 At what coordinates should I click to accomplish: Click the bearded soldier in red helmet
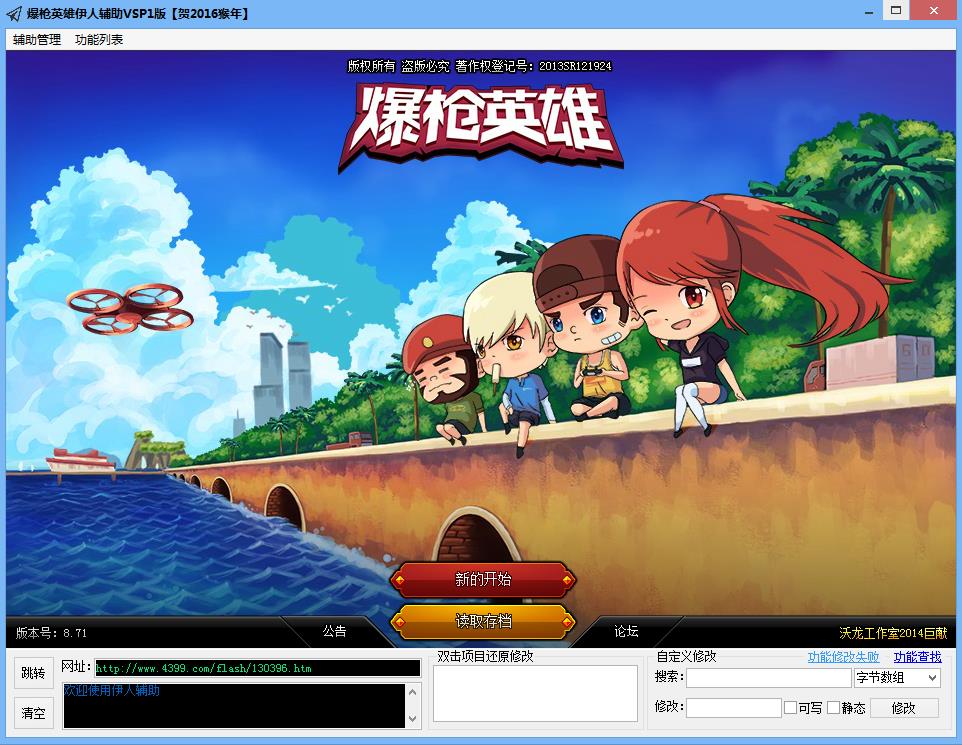[445, 375]
